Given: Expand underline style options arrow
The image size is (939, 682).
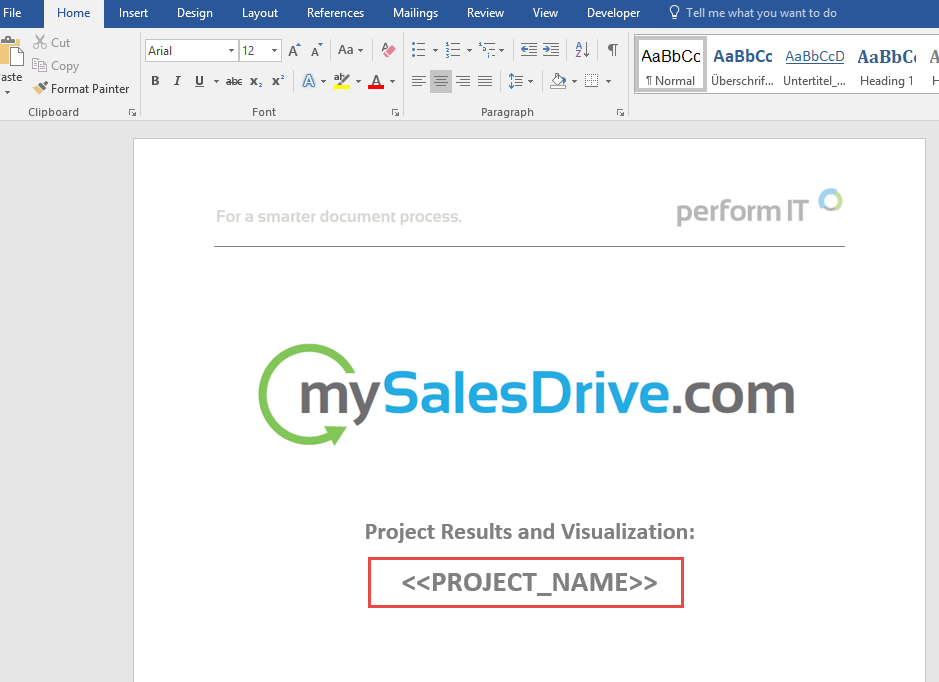Looking at the screenshot, I should click(x=216, y=81).
